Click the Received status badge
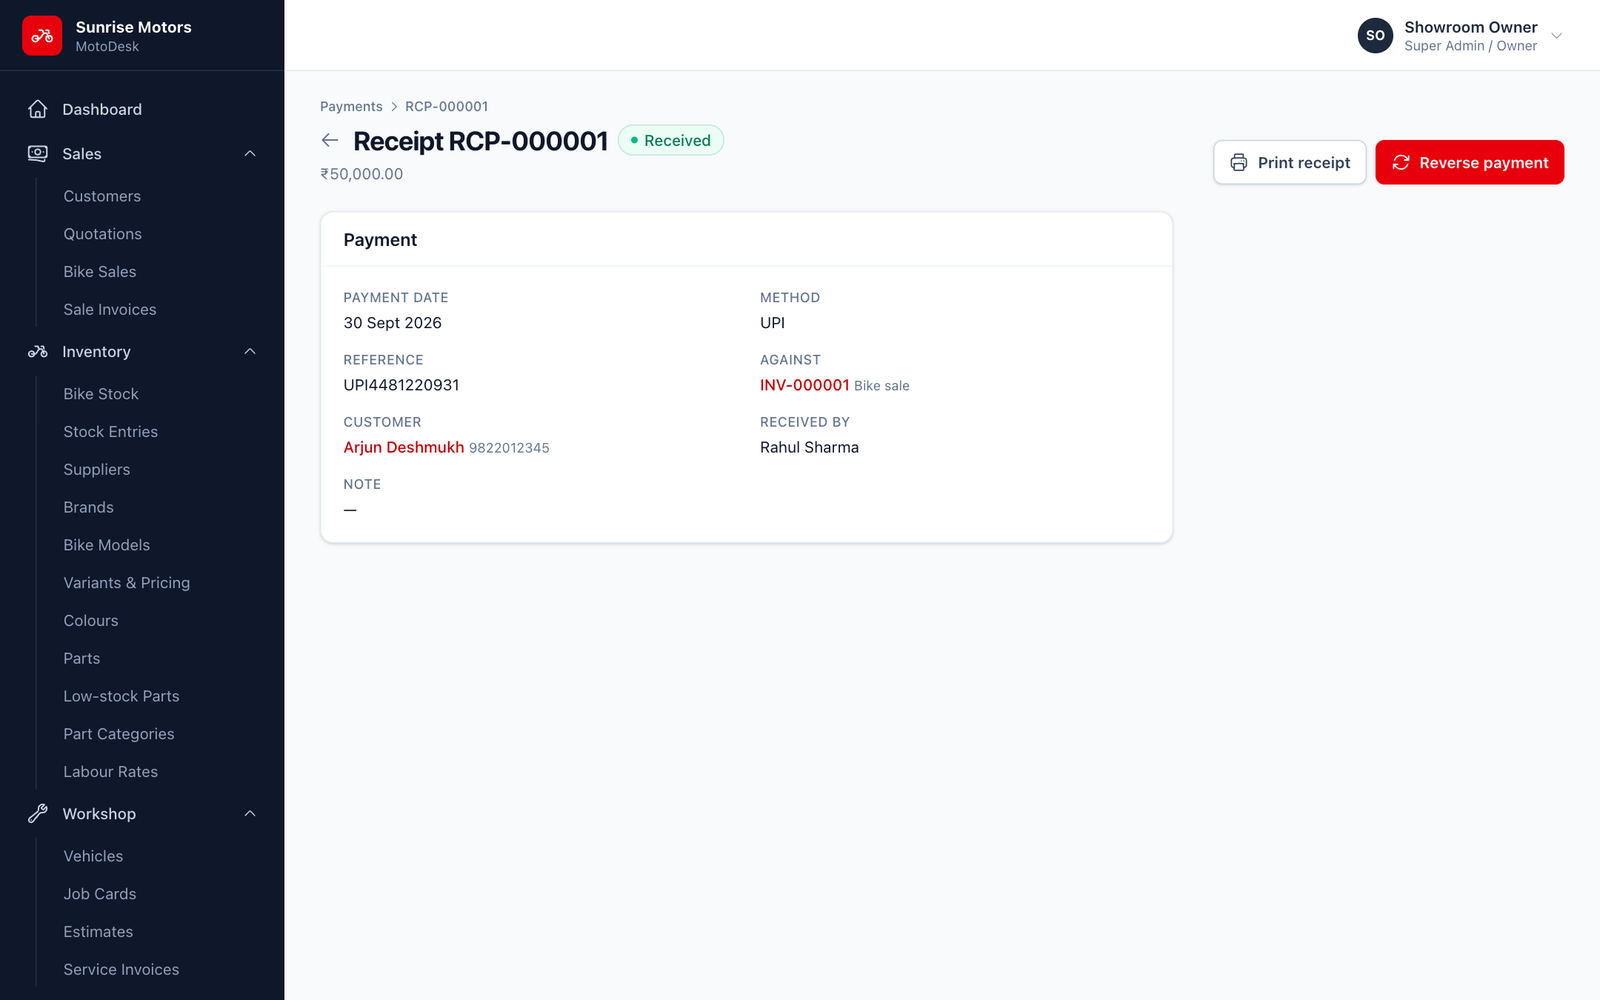 click(671, 140)
